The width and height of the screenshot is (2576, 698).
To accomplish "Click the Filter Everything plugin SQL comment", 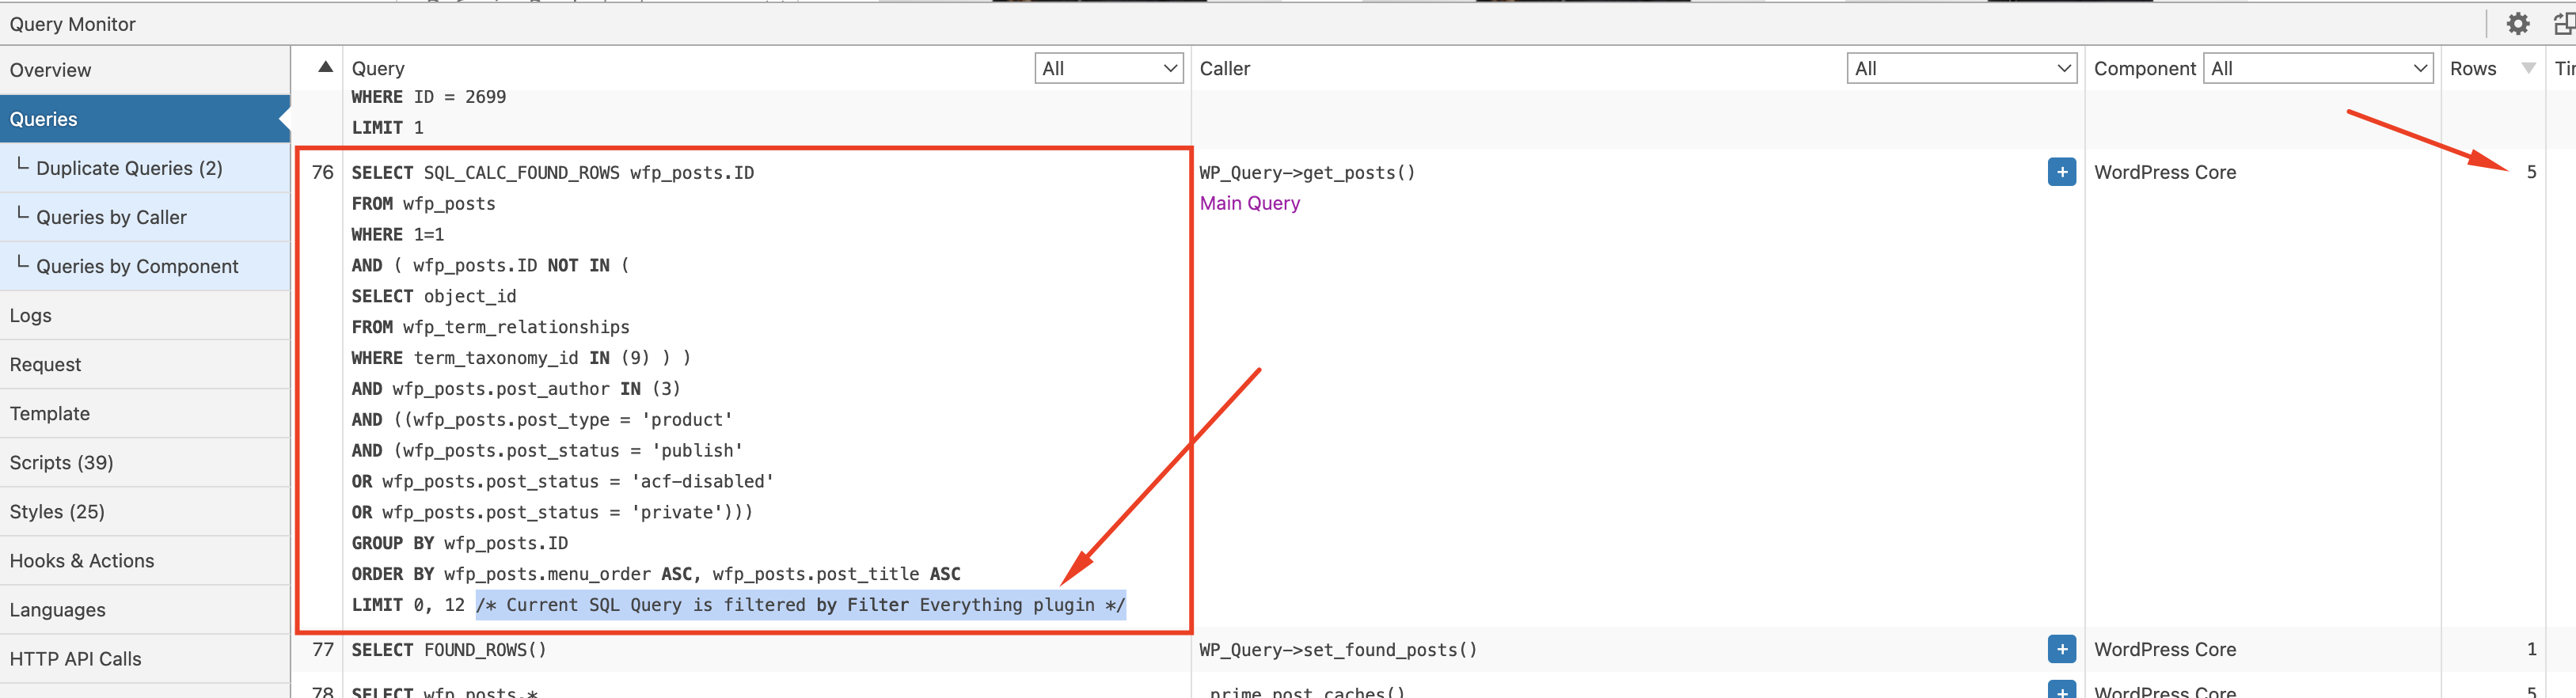I will point(801,604).
